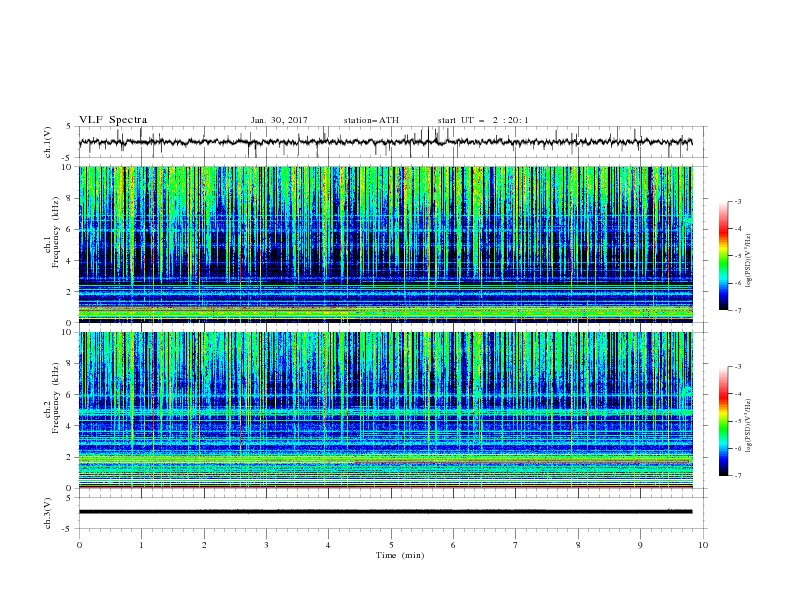The image size is (792, 612).
Task: Click the Time (min) axis label
Action: (400, 555)
